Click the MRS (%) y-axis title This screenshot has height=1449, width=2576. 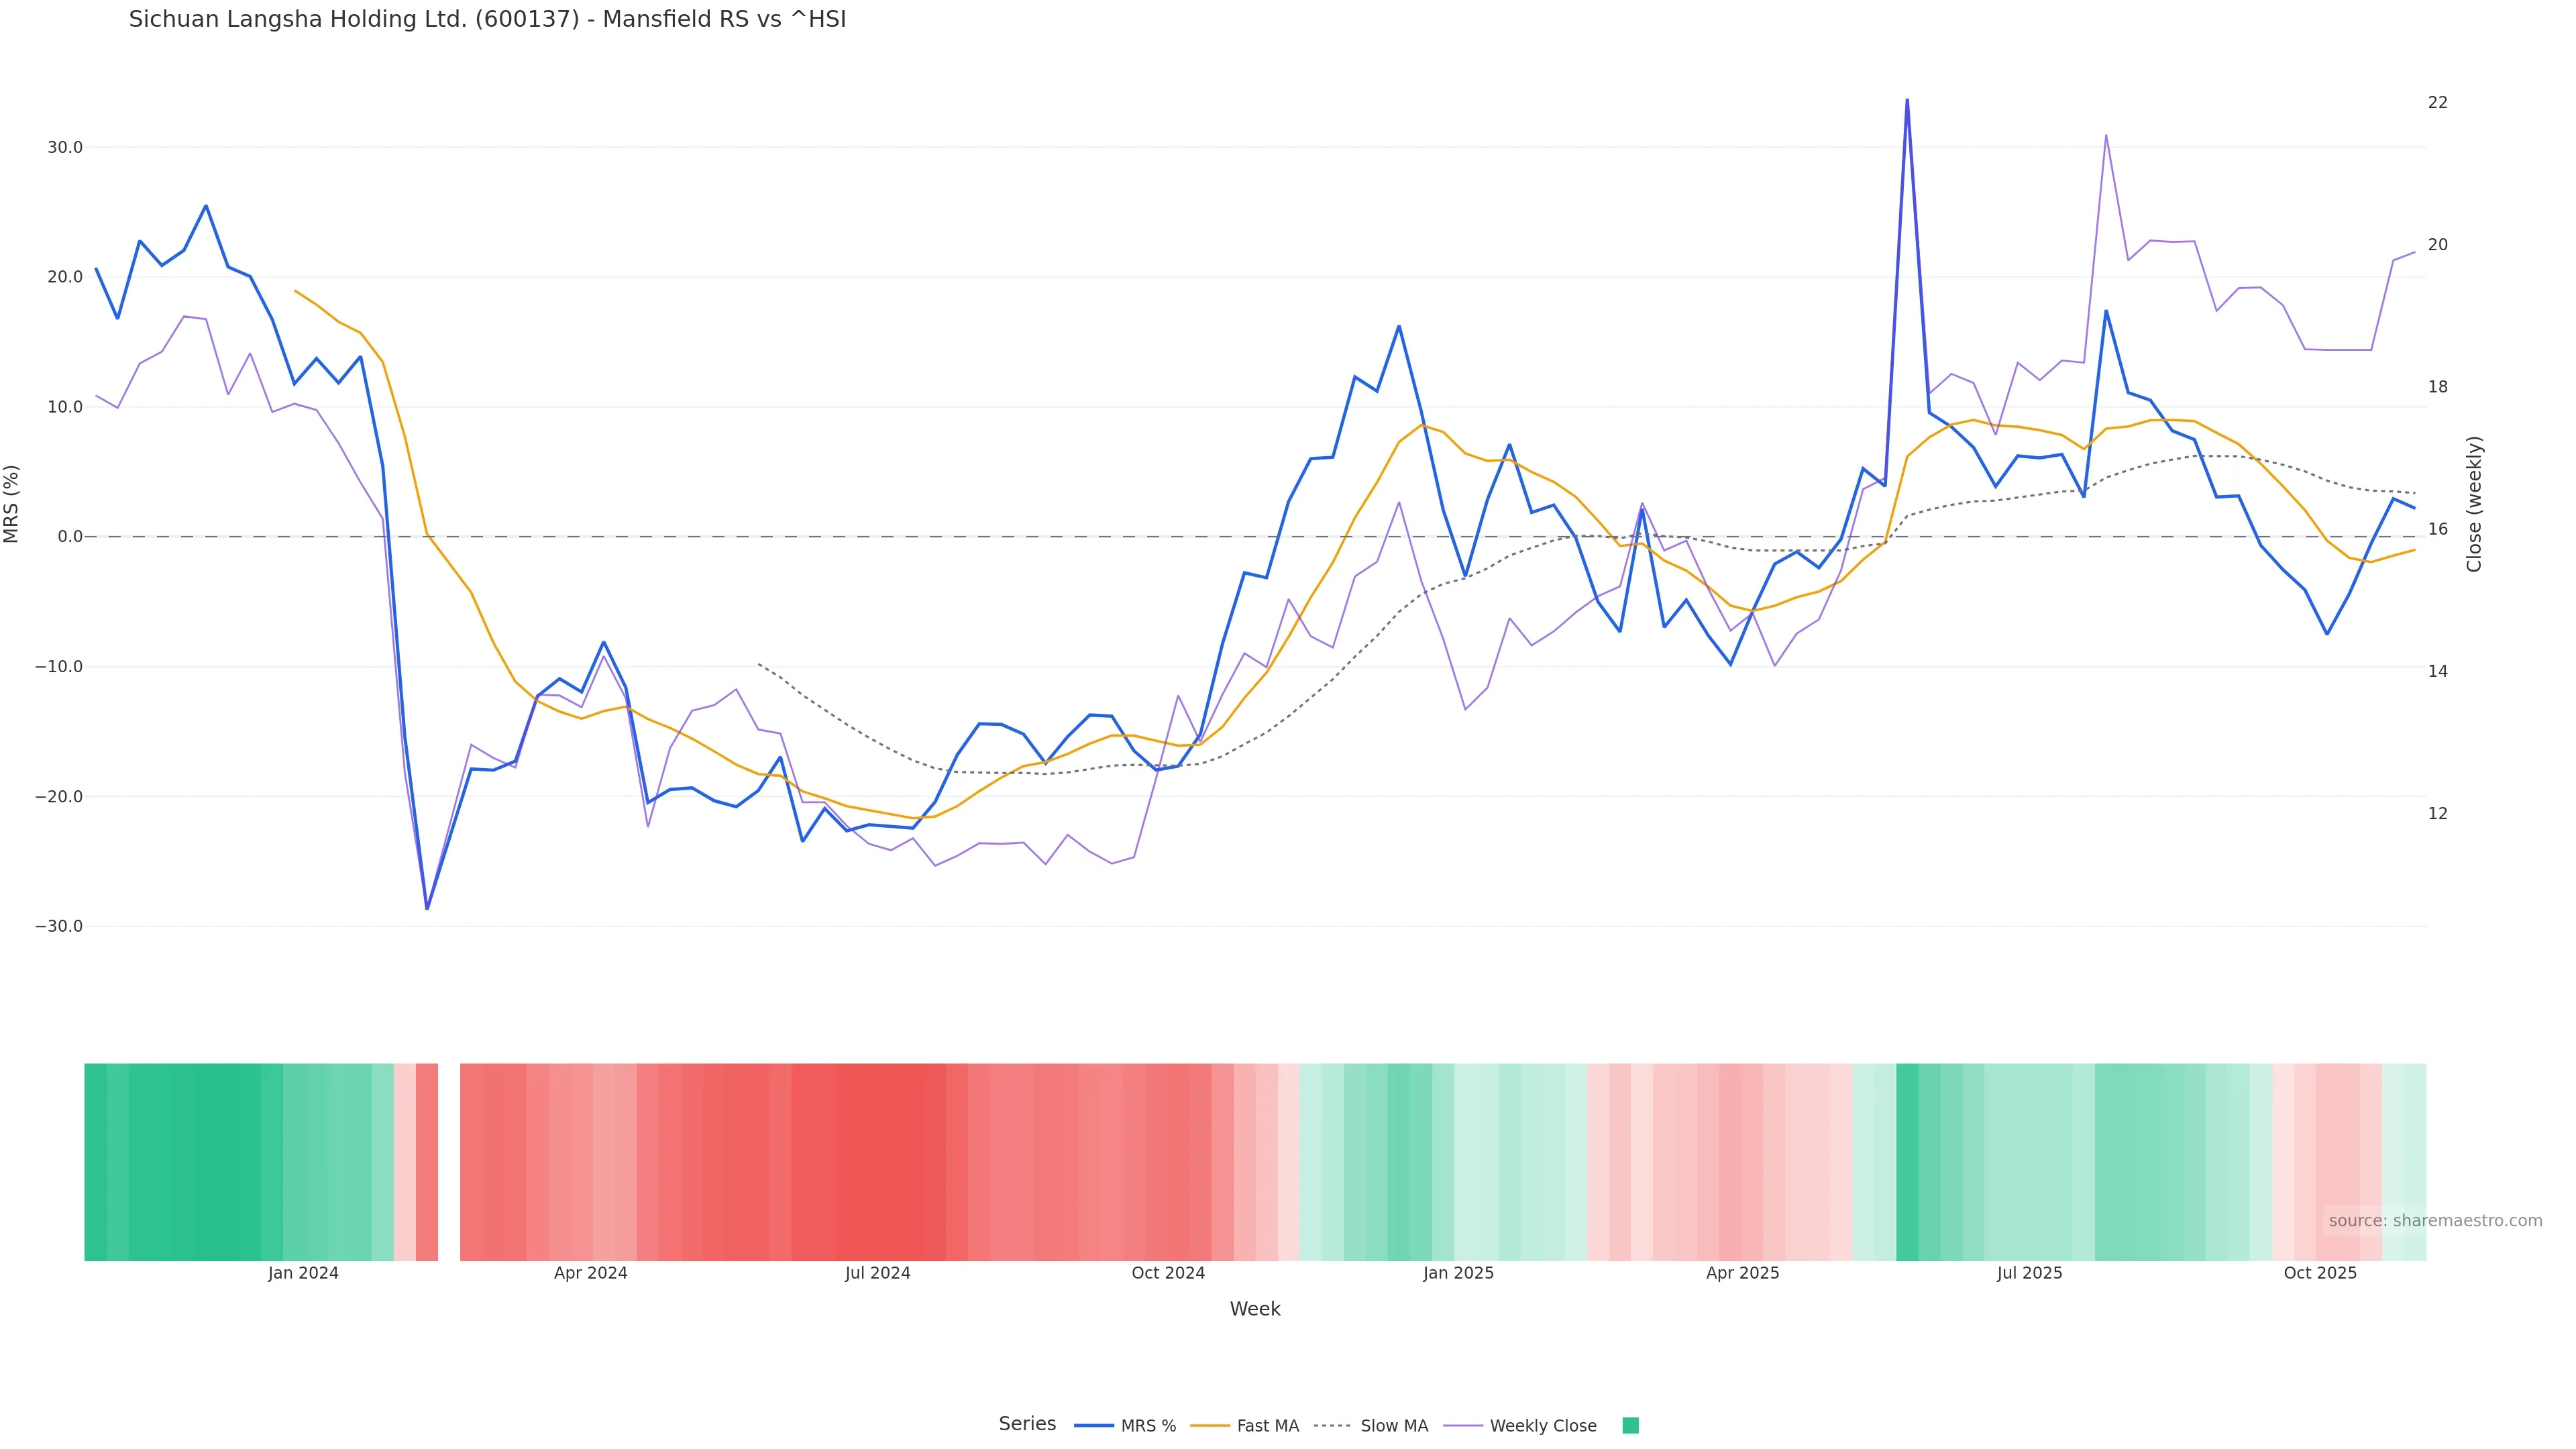pos(12,504)
